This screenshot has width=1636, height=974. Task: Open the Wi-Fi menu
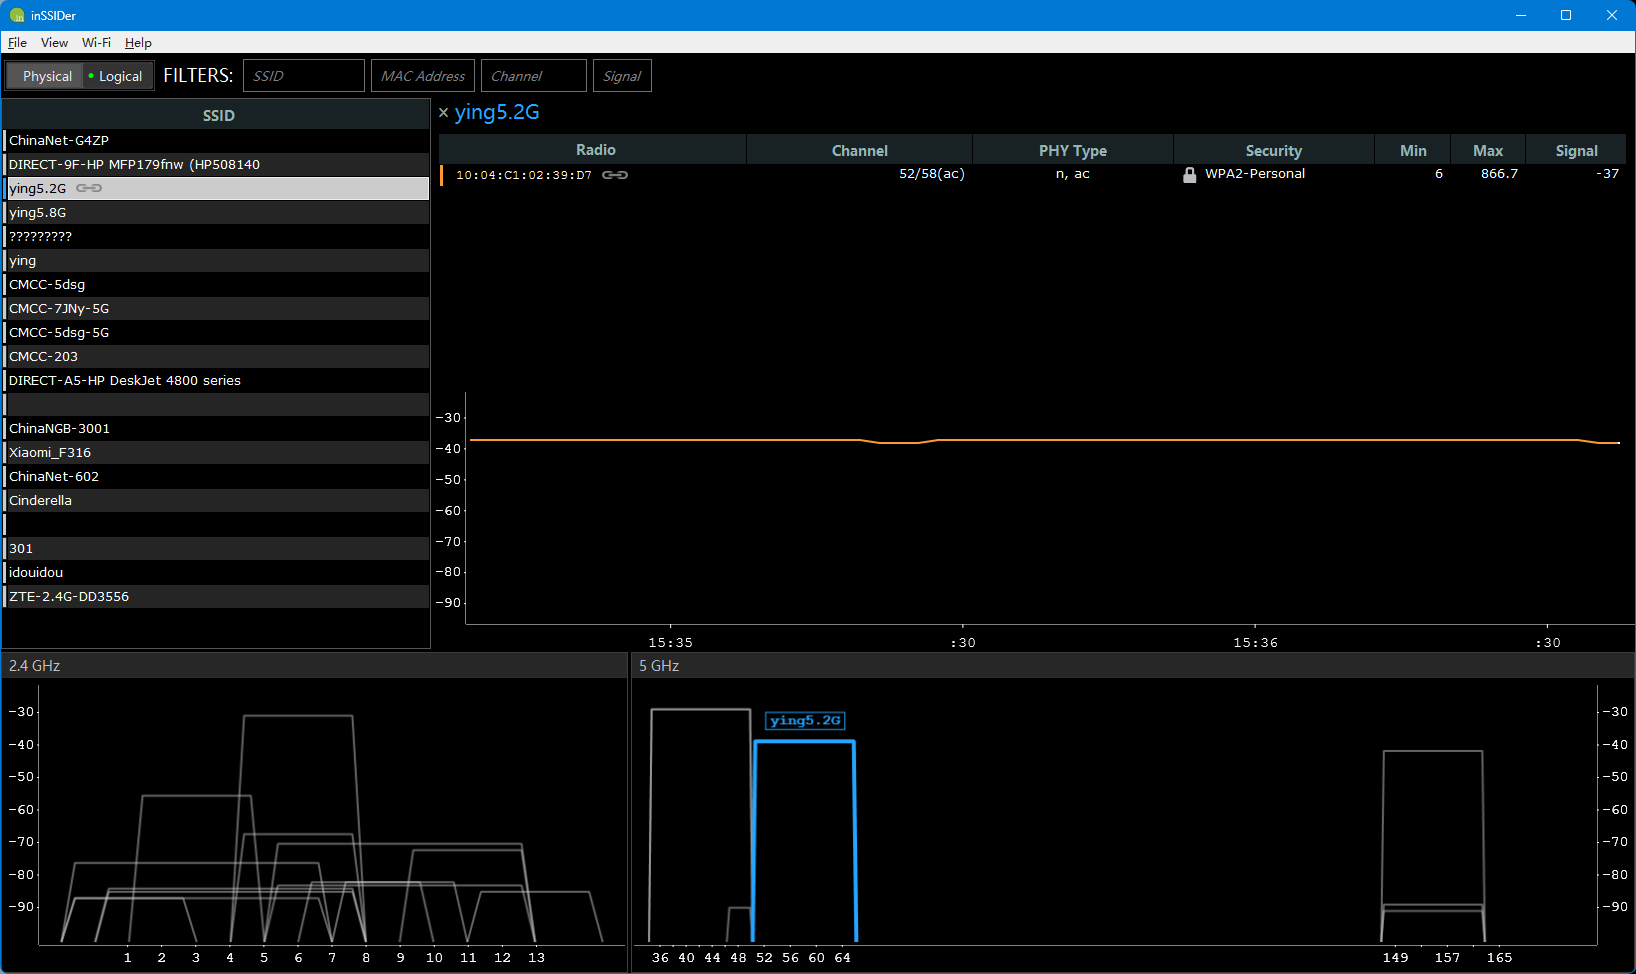click(x=96, y=43)
